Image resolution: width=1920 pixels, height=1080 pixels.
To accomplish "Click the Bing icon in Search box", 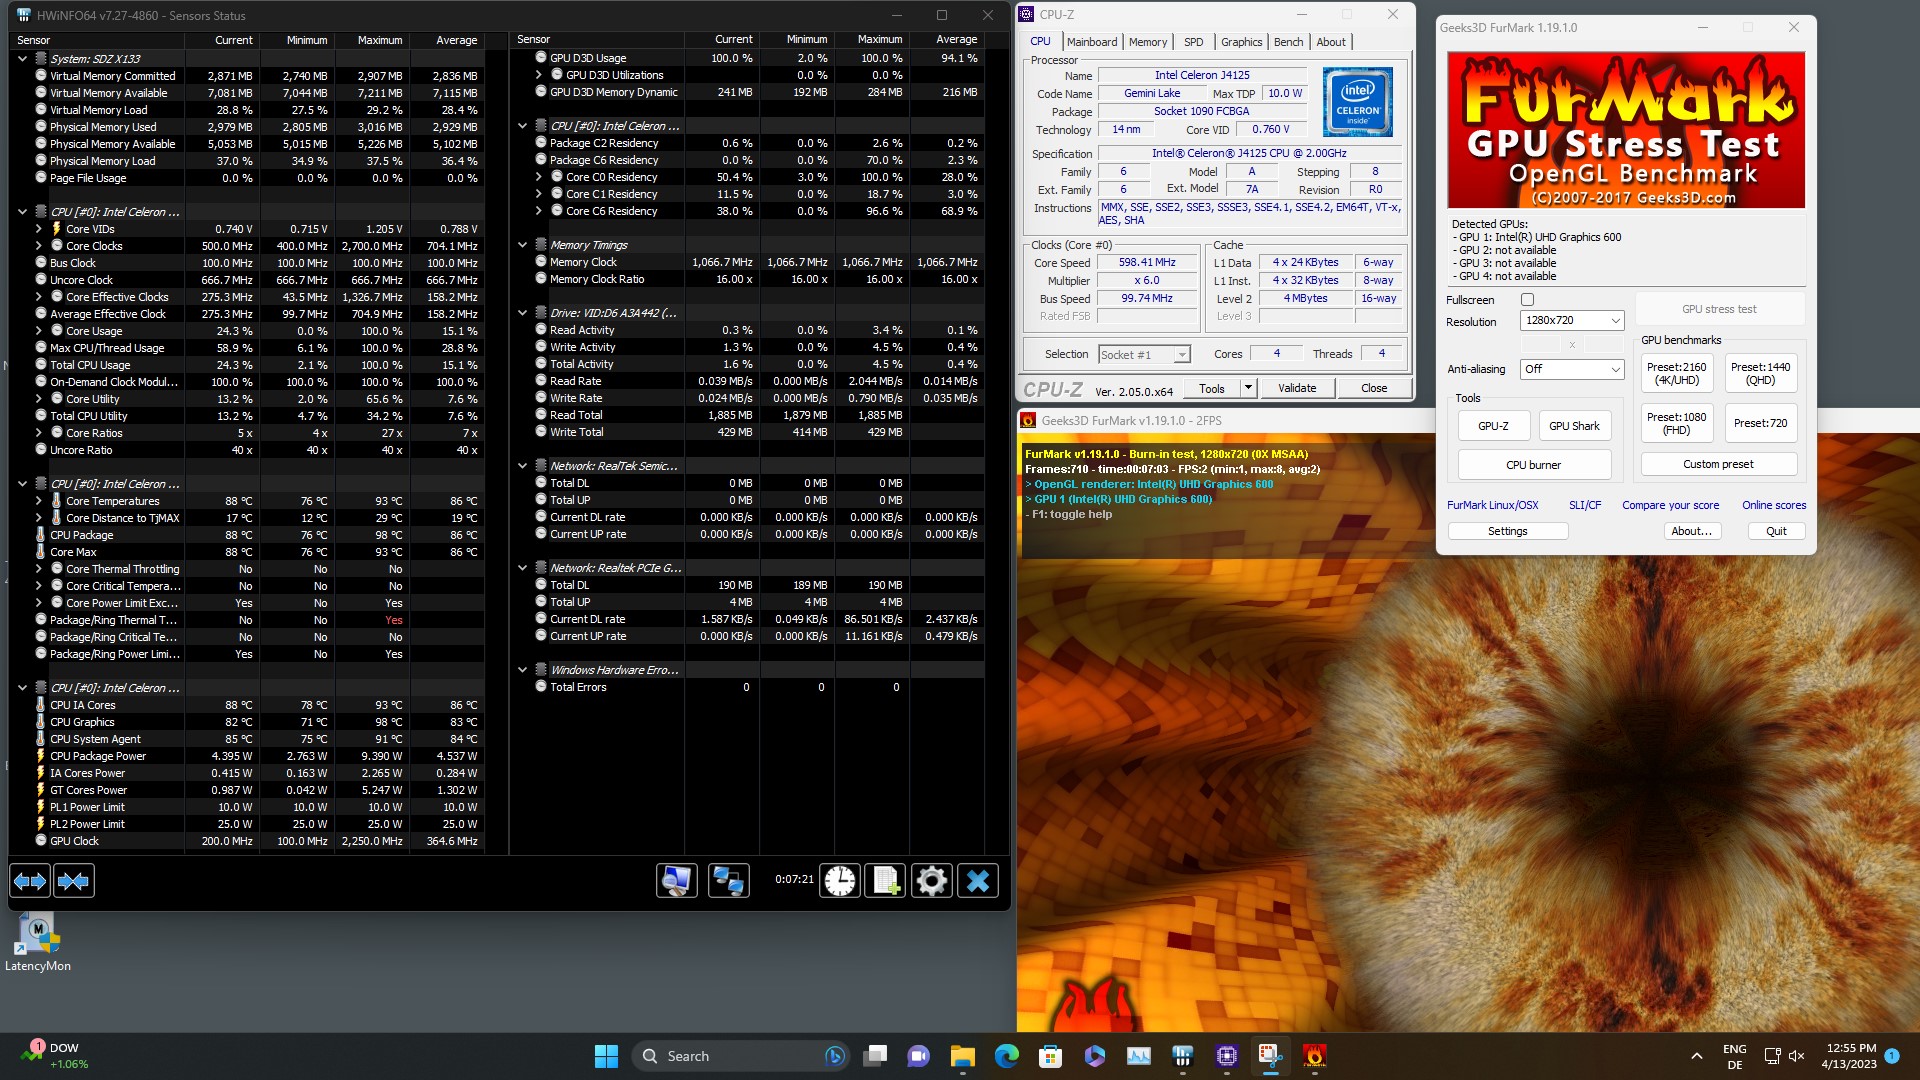I will pyautogui.click(x=834, y=1056).
